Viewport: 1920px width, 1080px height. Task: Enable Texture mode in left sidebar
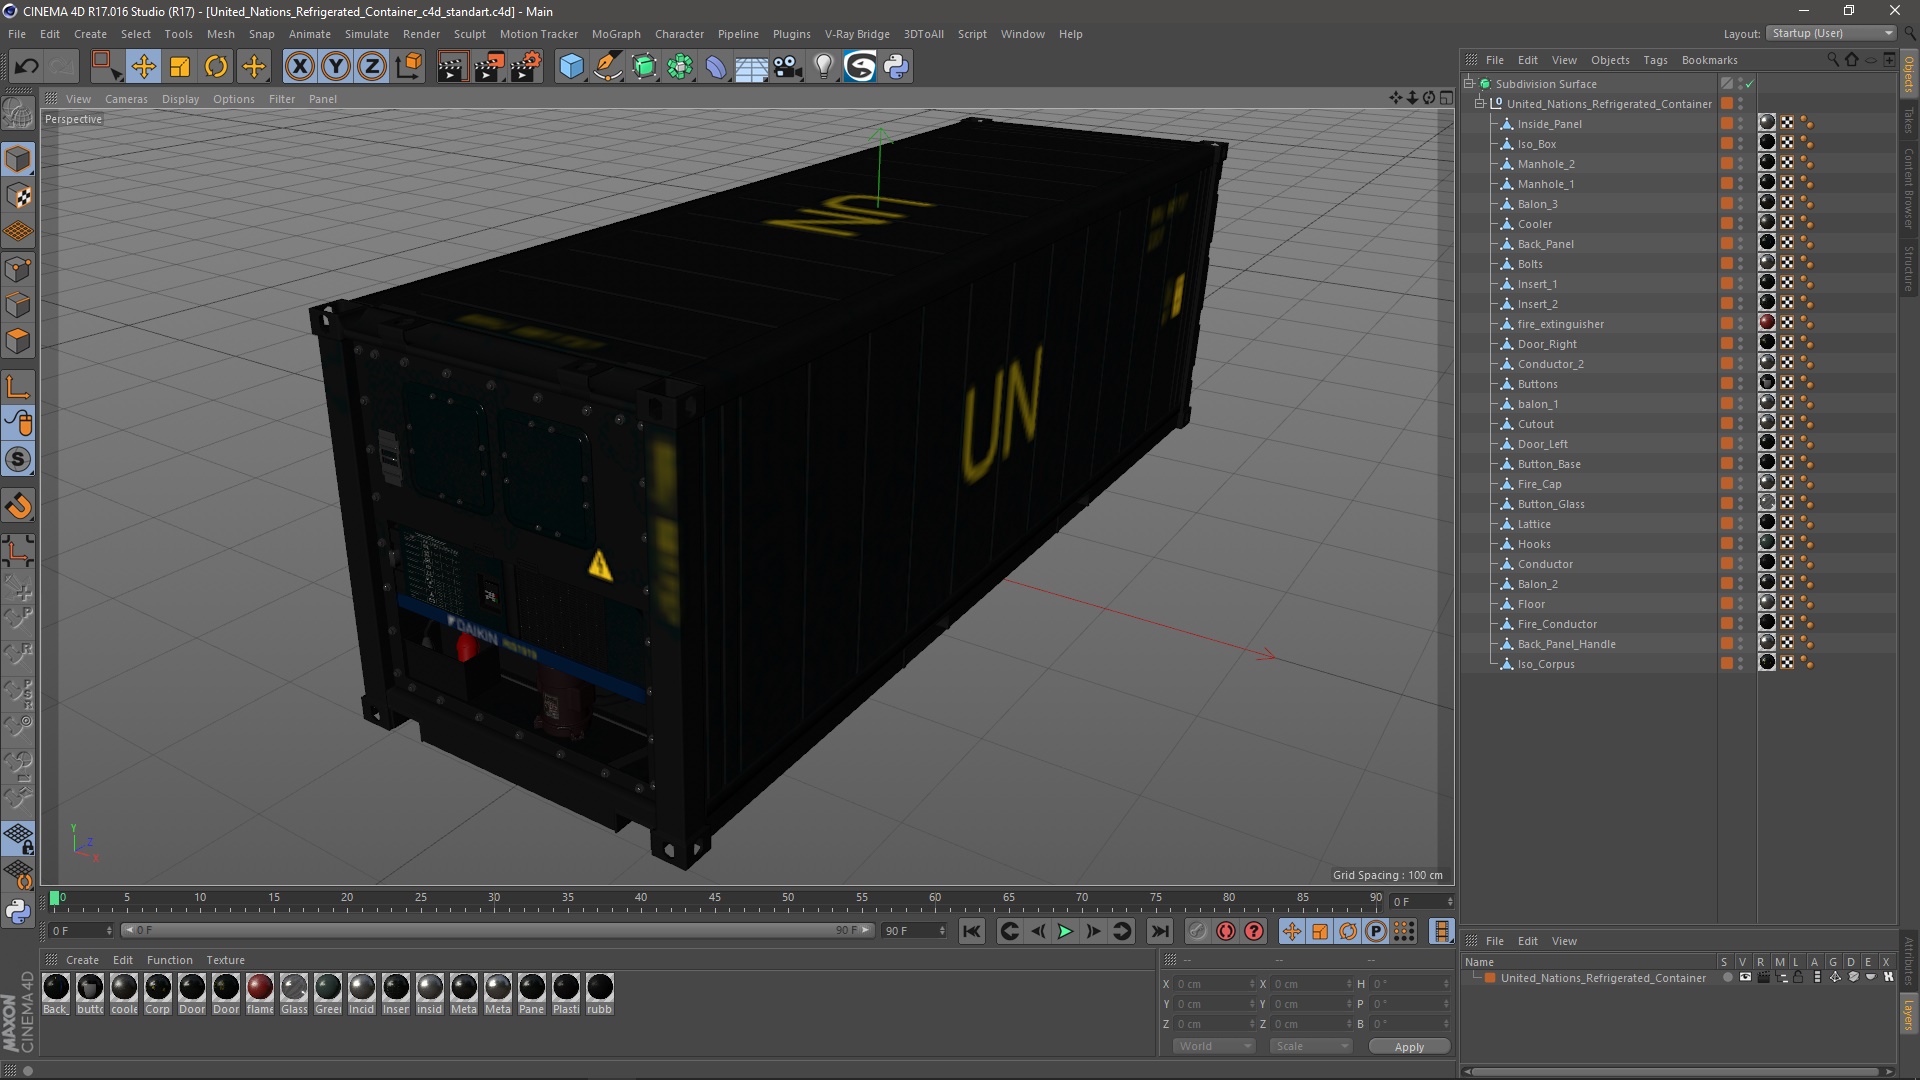click(18, 196)
